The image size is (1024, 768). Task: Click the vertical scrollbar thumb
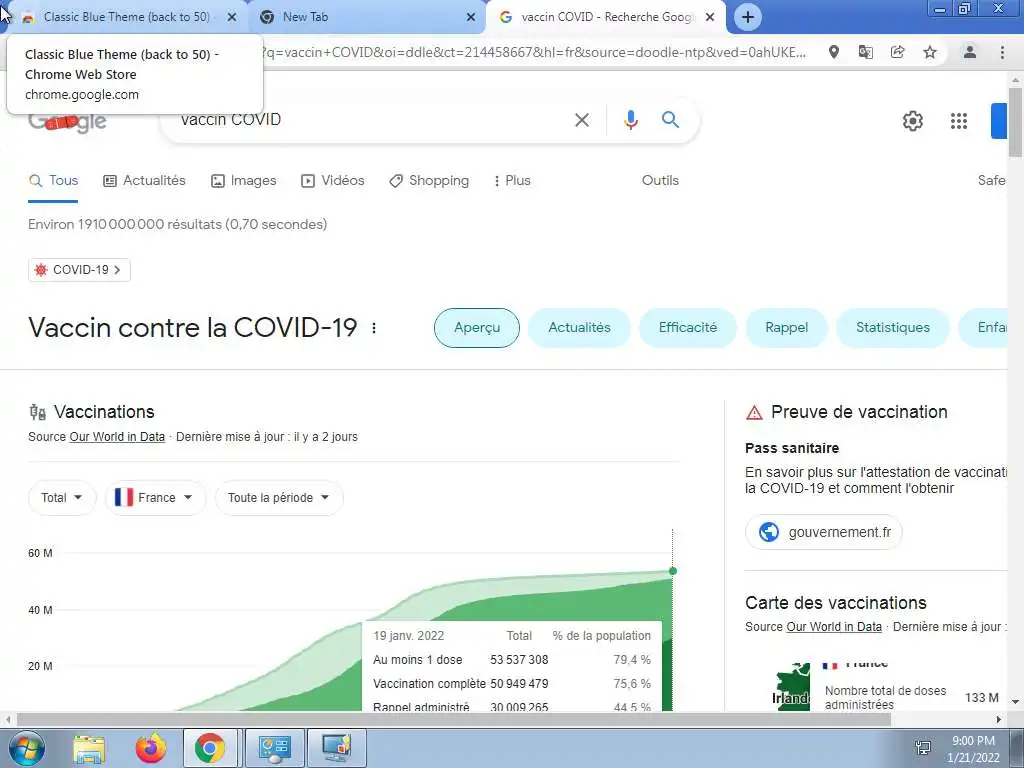point(1015,121)
